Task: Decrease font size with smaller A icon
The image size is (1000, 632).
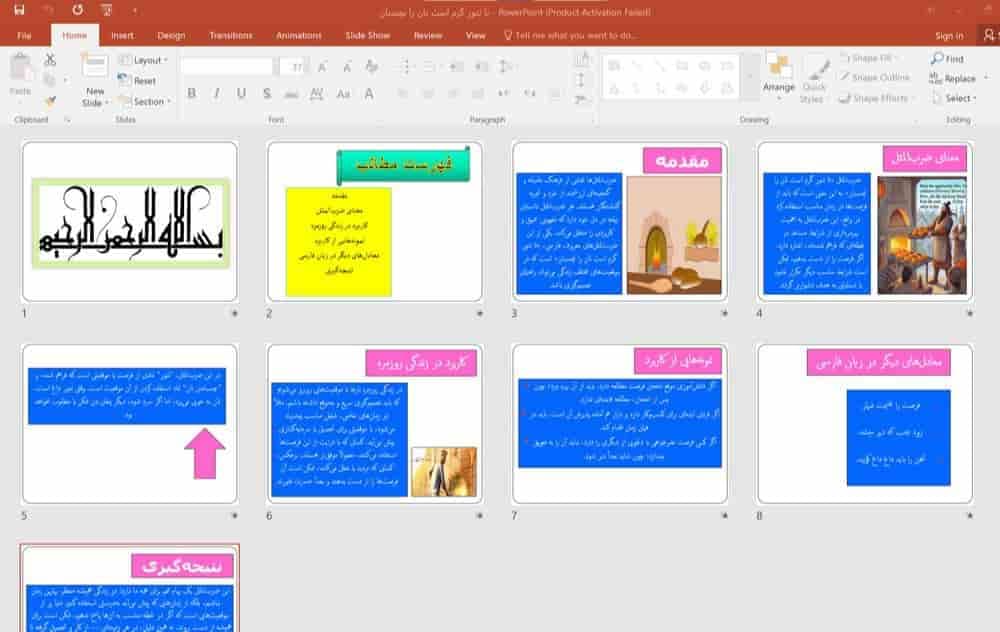Action: pos(347,66)
